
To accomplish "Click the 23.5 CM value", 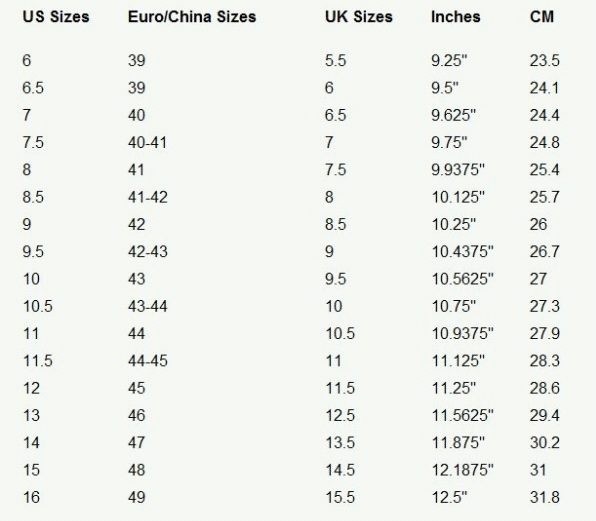I will click(545, 60).
